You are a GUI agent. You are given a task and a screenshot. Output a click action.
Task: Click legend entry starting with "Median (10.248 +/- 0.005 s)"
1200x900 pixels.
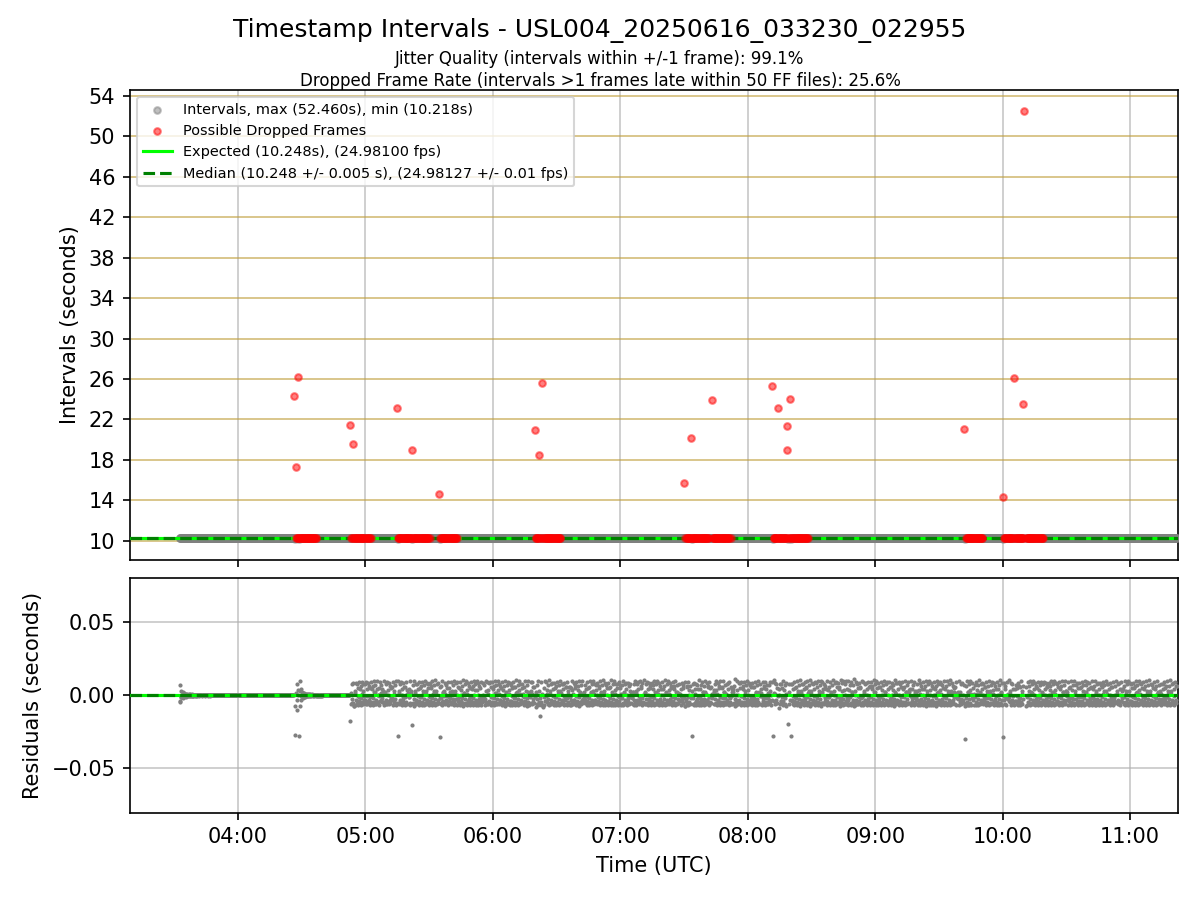coord(375,174)
